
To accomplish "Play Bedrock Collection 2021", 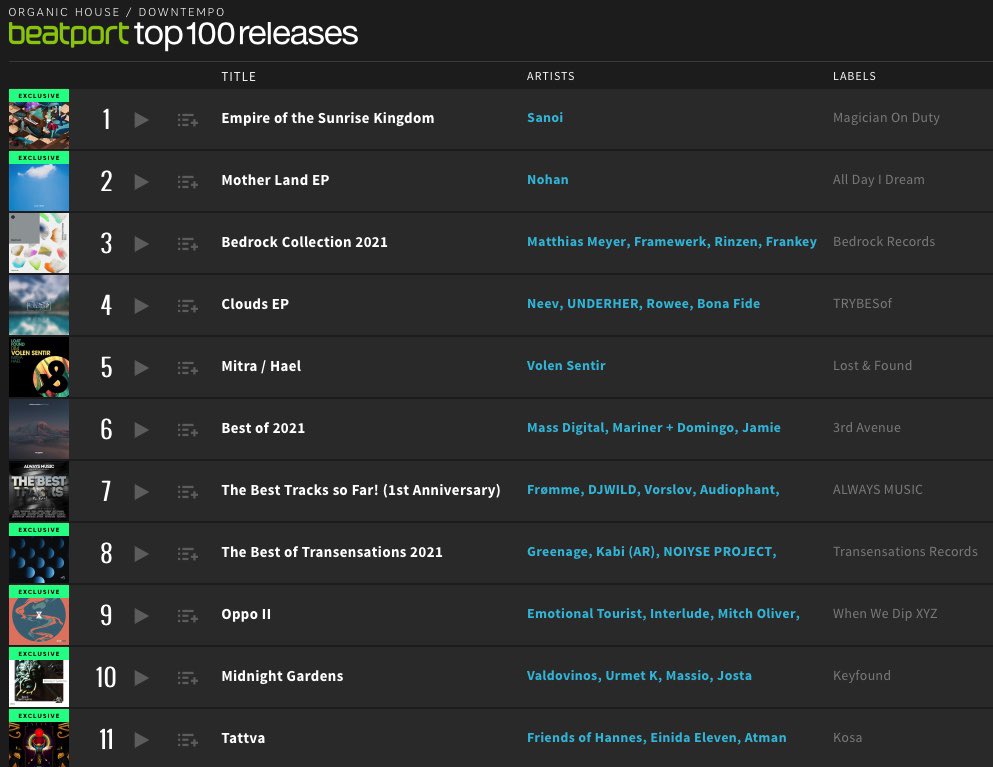I will point(141,244).
